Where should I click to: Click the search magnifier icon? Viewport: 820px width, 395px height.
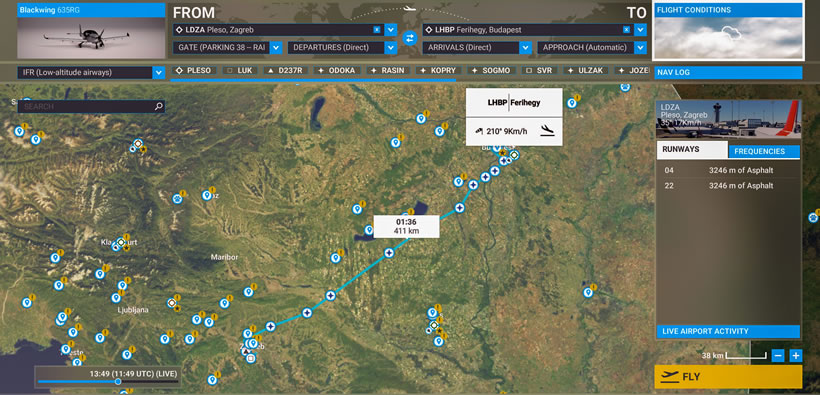pos(159,107)
